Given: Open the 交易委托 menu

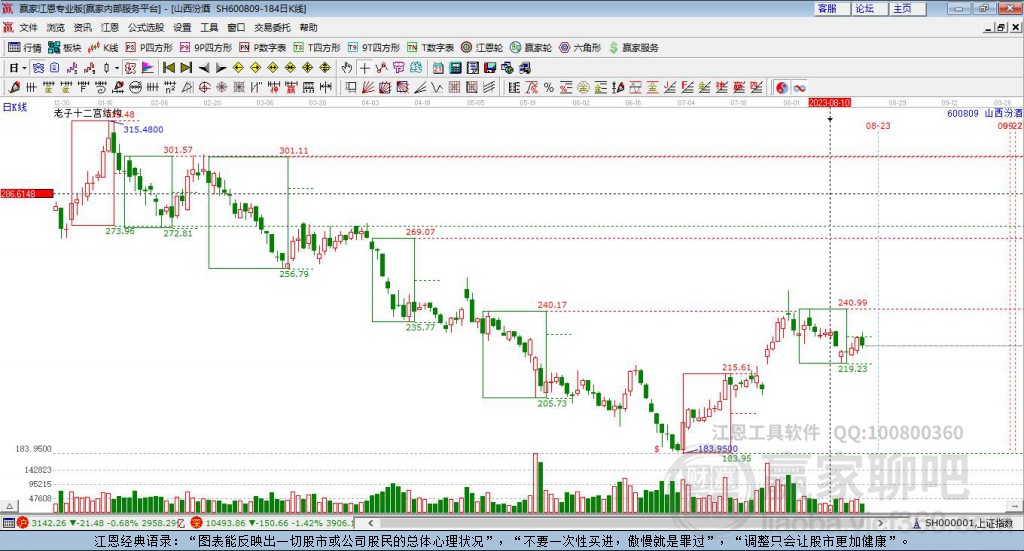Looking at the screenshot, I should click(272, 27).
